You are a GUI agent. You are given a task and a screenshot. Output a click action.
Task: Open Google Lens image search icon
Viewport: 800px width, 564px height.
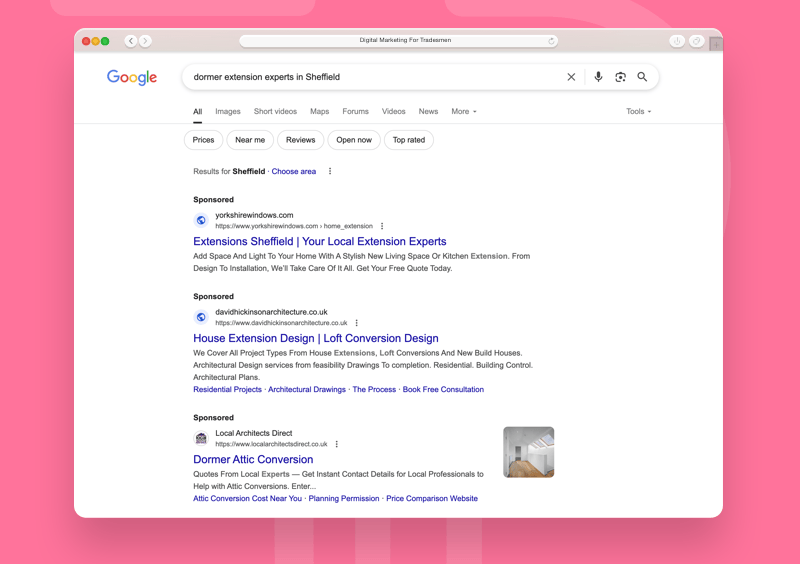[x=620, y=77]
